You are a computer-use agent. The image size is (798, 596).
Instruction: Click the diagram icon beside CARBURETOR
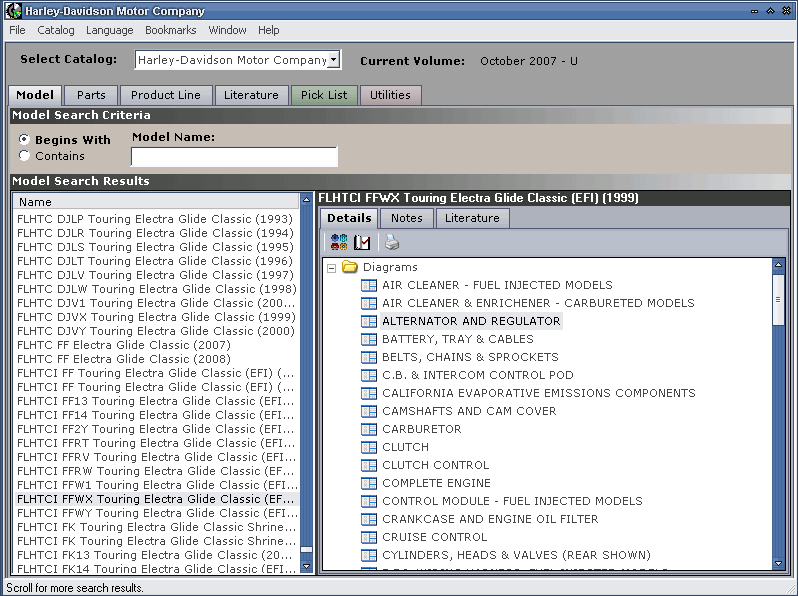pyautogui.click(x=369, y=429)
